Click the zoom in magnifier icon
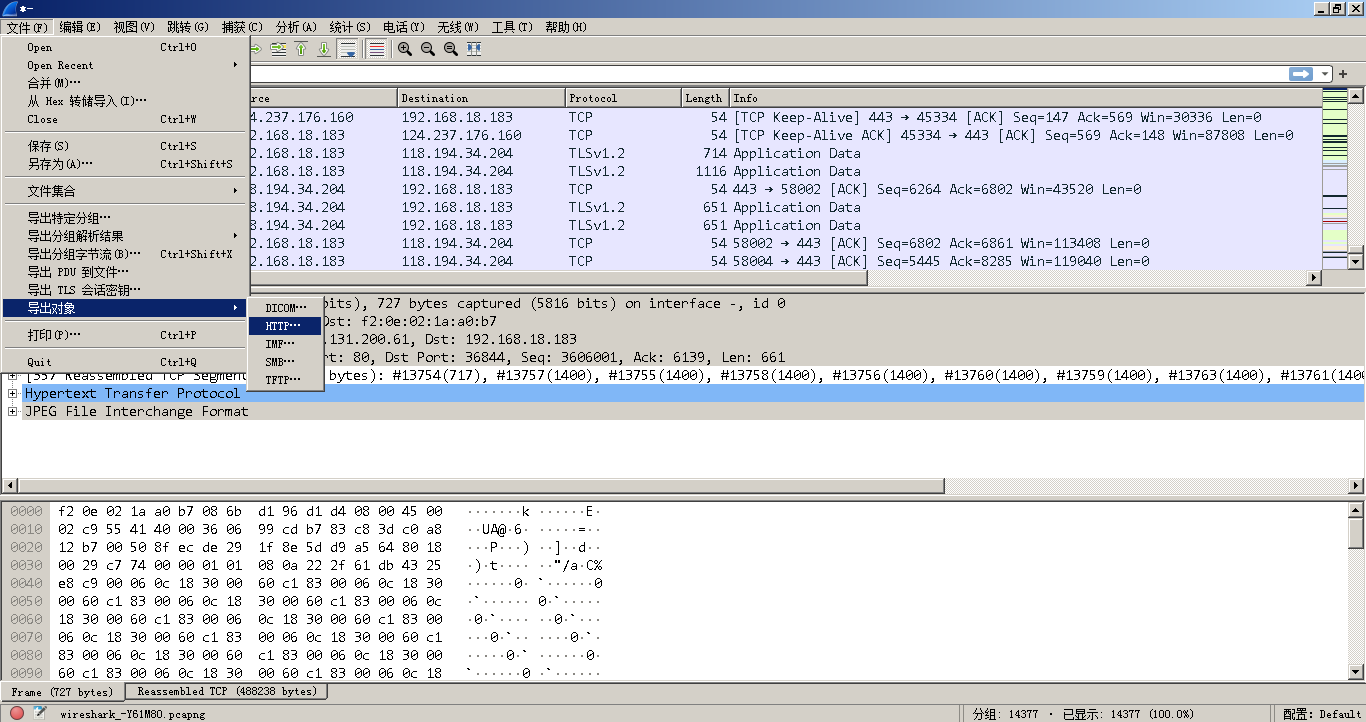Viewport: 1366px width, 722px height. (404, 48)
